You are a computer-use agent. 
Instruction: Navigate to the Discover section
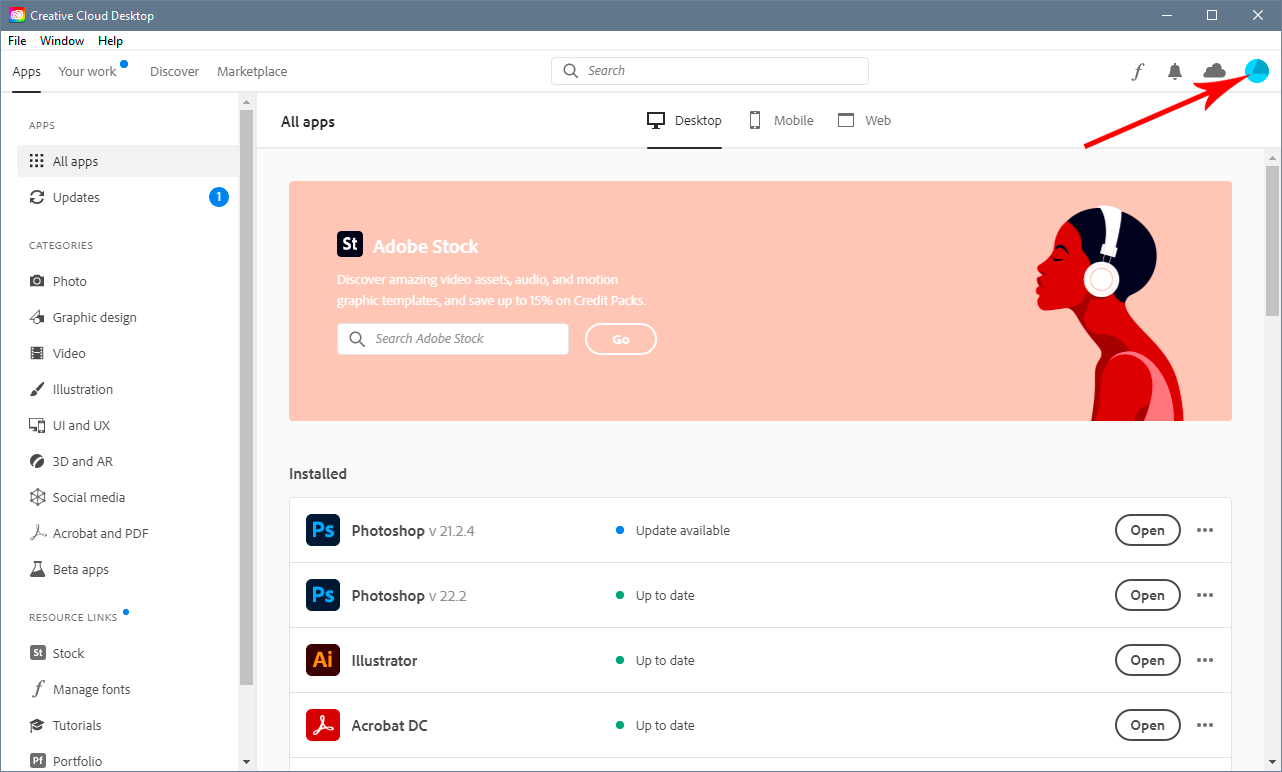(174, 71)
